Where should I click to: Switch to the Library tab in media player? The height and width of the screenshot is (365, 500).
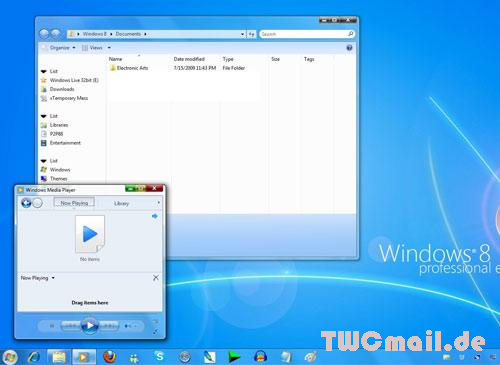point(121,203)
